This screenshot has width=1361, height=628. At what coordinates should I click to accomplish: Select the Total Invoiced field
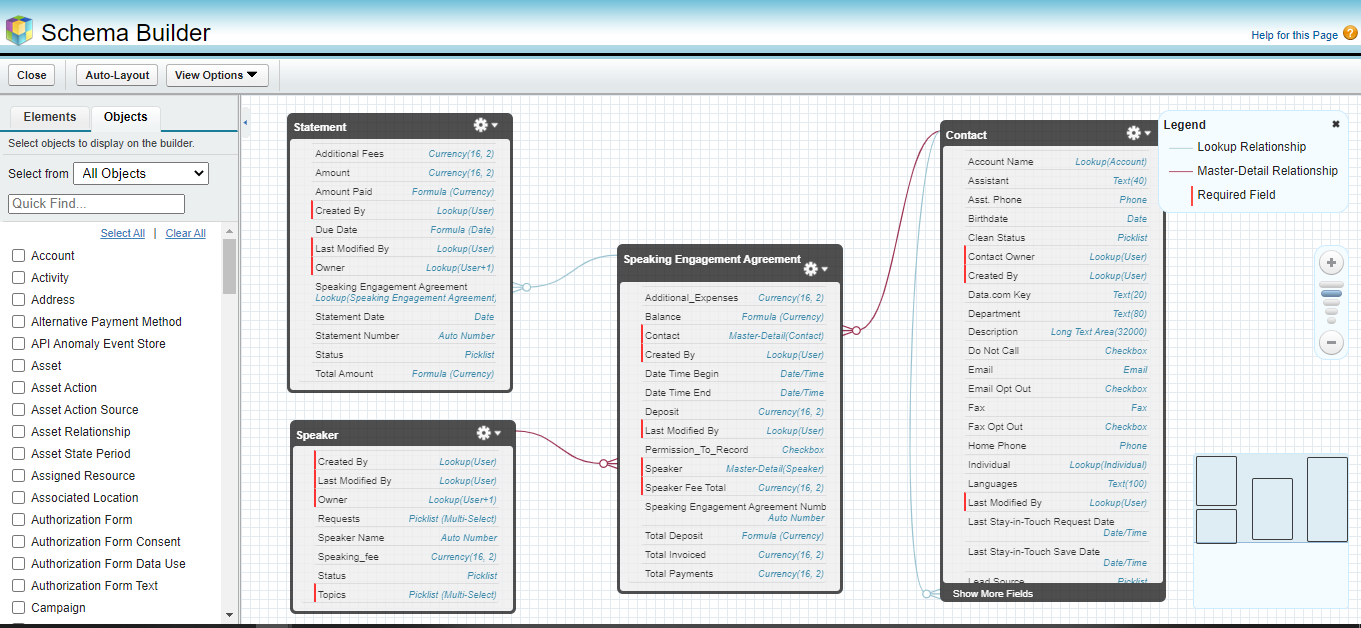(x=734, y=555)
